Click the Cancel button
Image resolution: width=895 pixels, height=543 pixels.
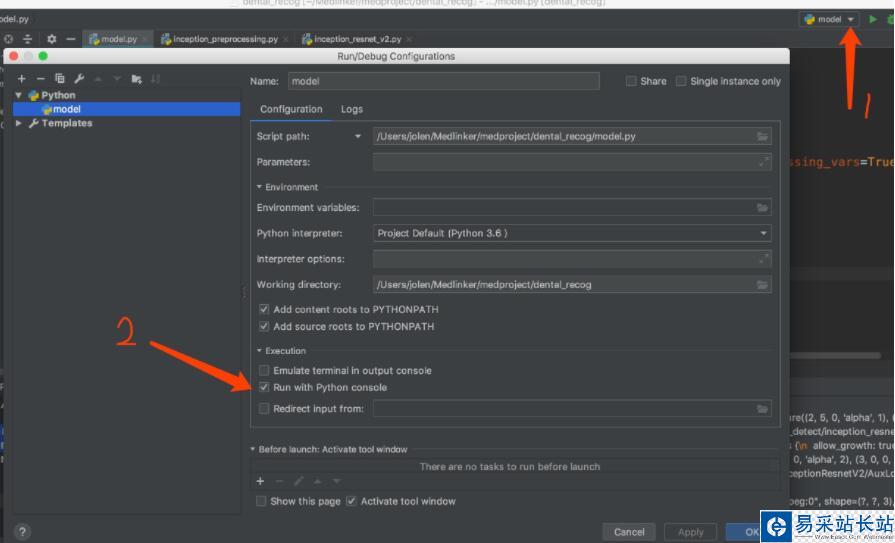click(629, 532)
